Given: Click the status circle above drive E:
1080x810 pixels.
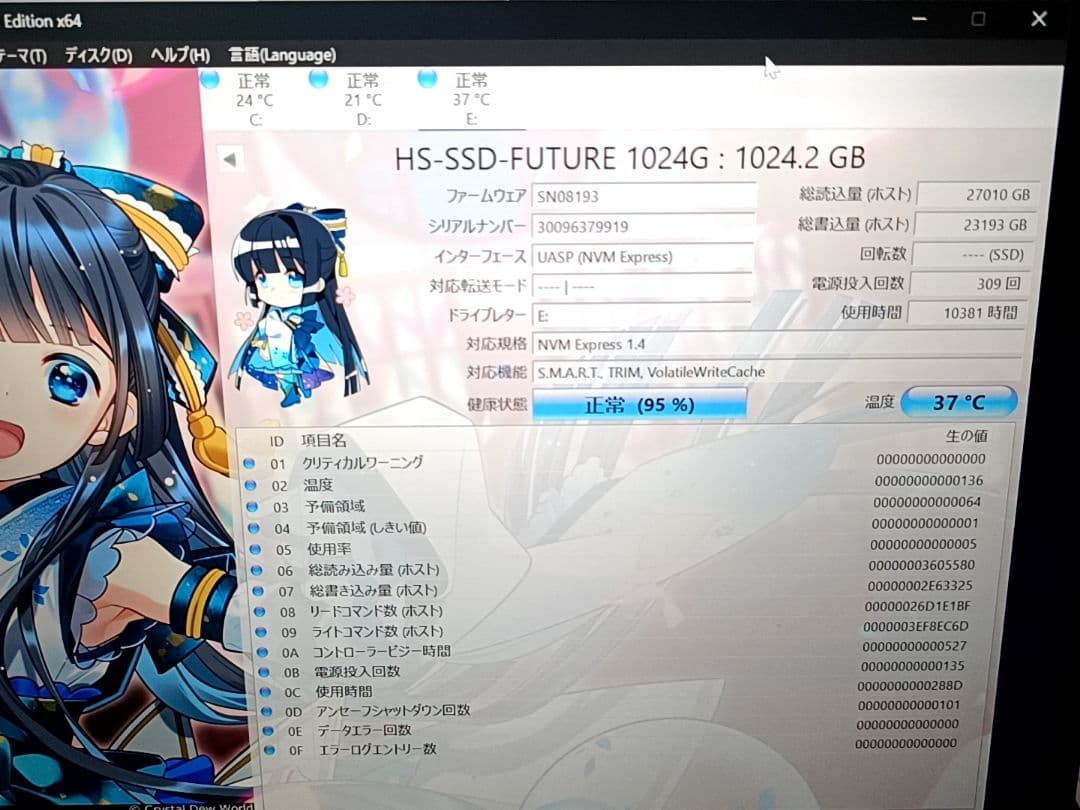Looking at the screenshot, I should (x=428, y=77).
